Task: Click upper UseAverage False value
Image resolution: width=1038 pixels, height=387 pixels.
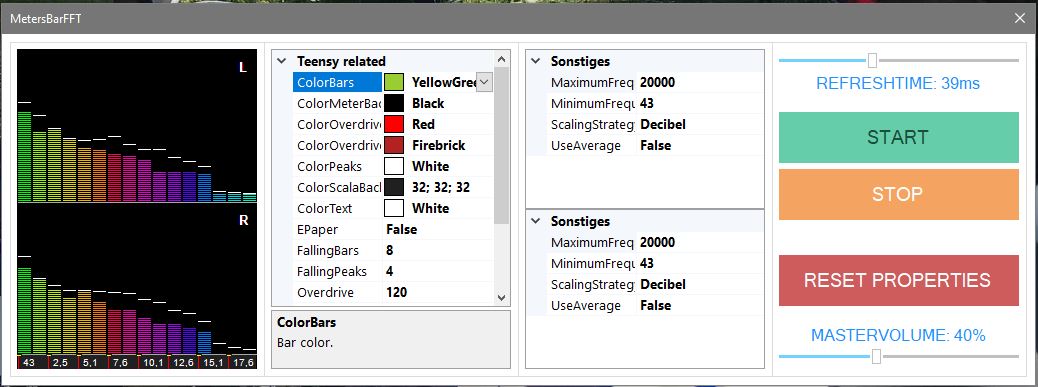Action: [x=655, y=146]
